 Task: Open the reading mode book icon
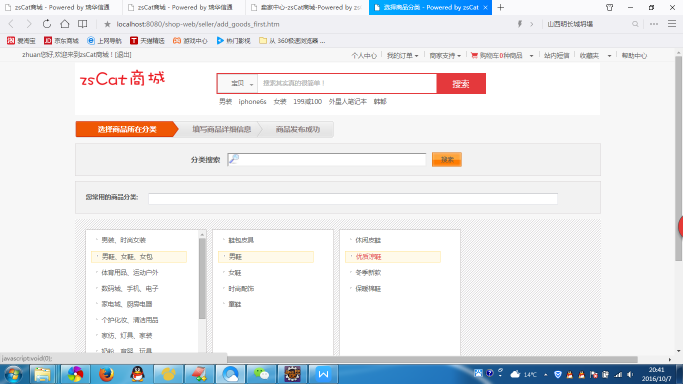click(x=82, y=24)
